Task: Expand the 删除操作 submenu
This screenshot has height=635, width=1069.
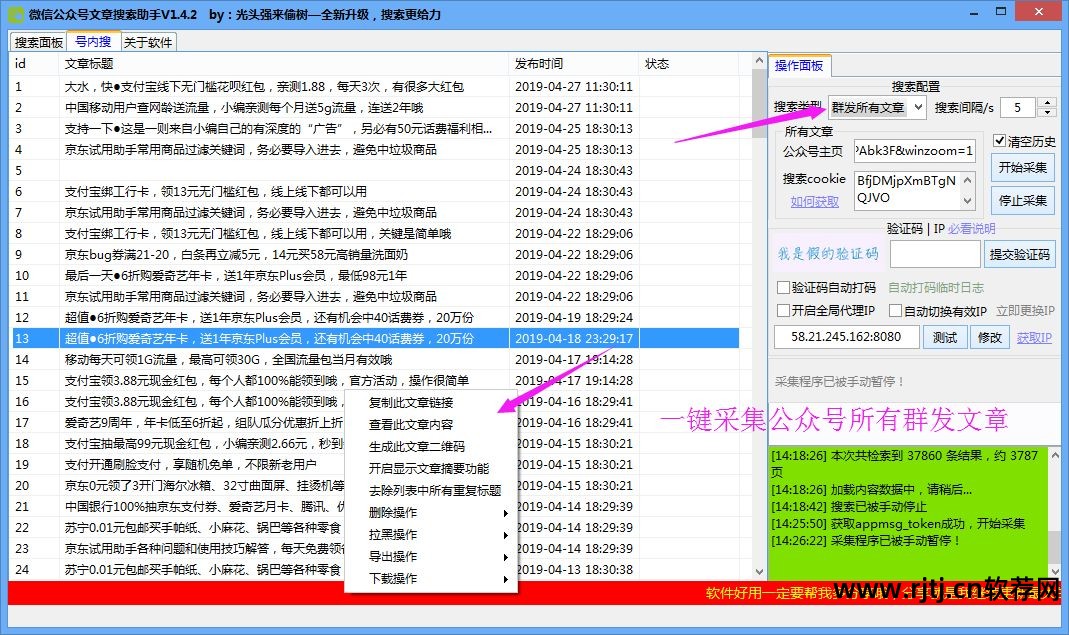Action: tap(431, 512)
